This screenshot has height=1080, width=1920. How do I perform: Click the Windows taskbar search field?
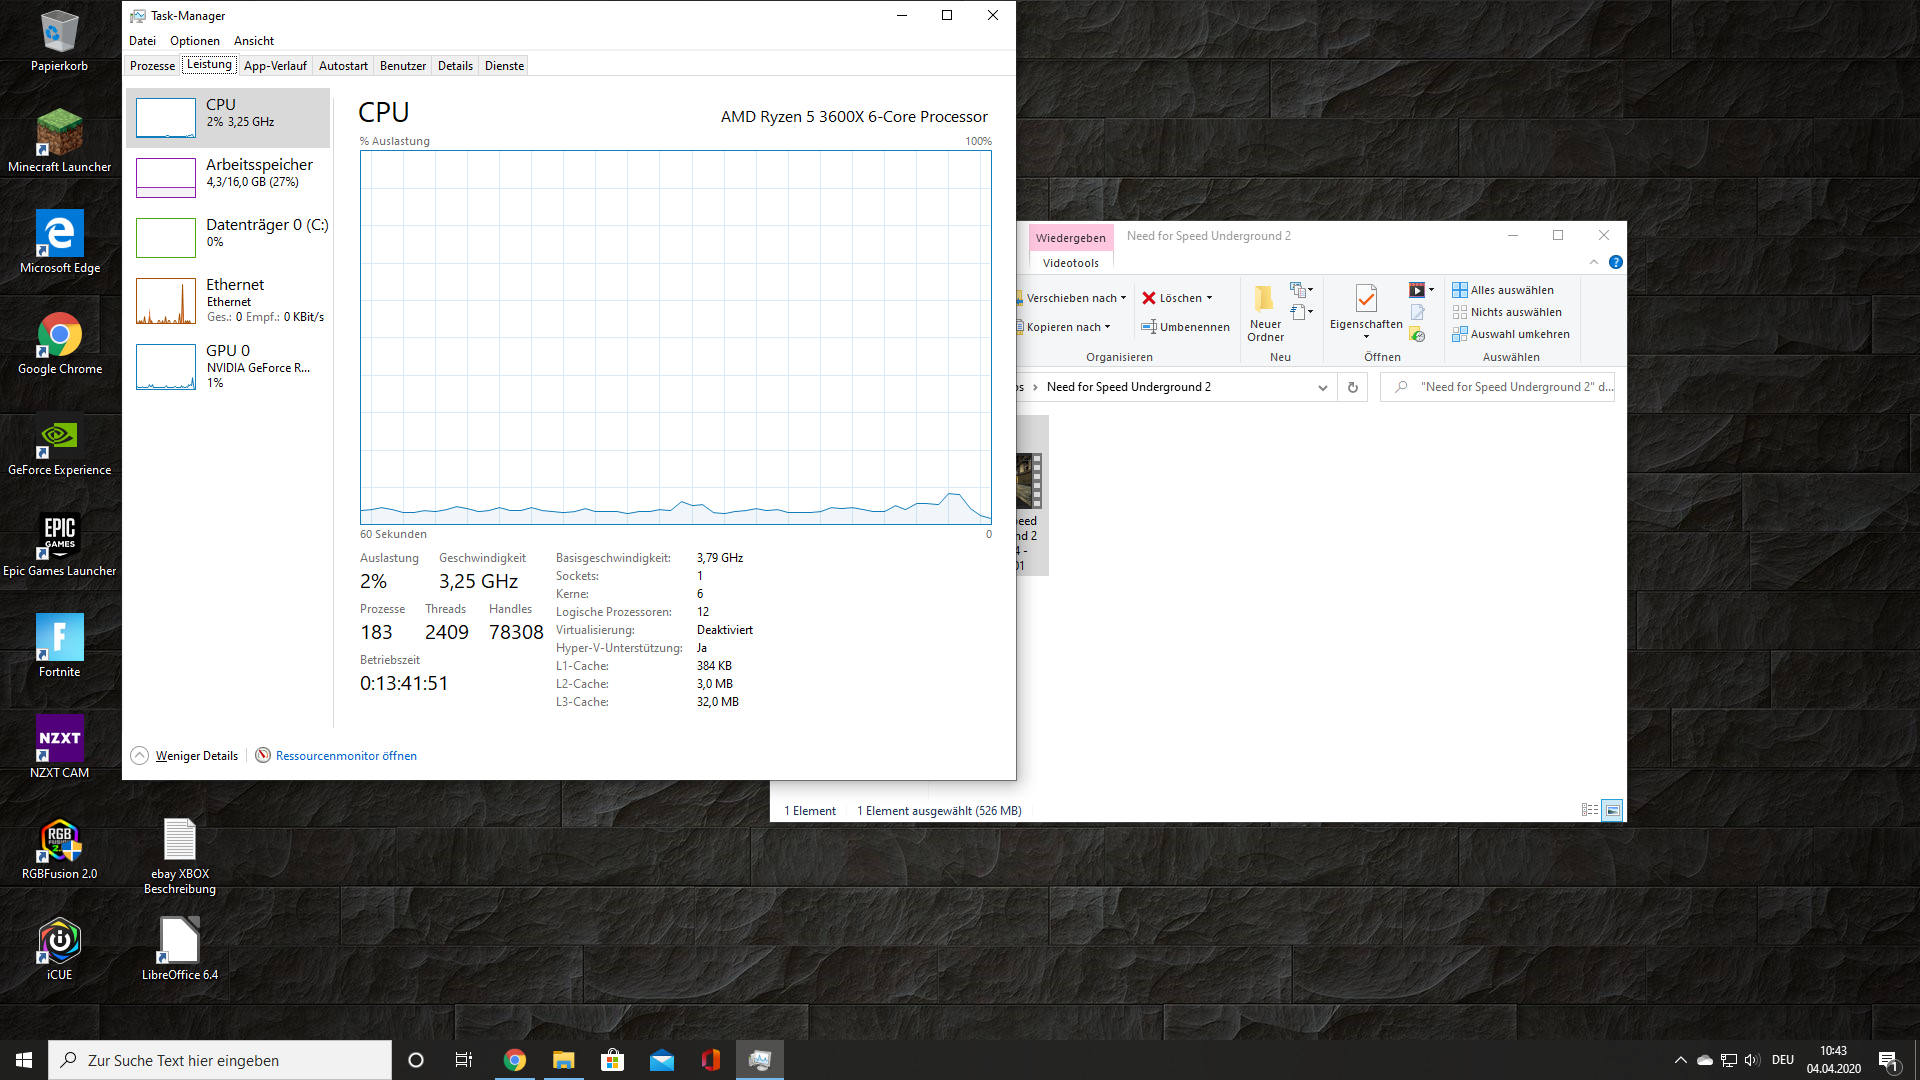220,1060
